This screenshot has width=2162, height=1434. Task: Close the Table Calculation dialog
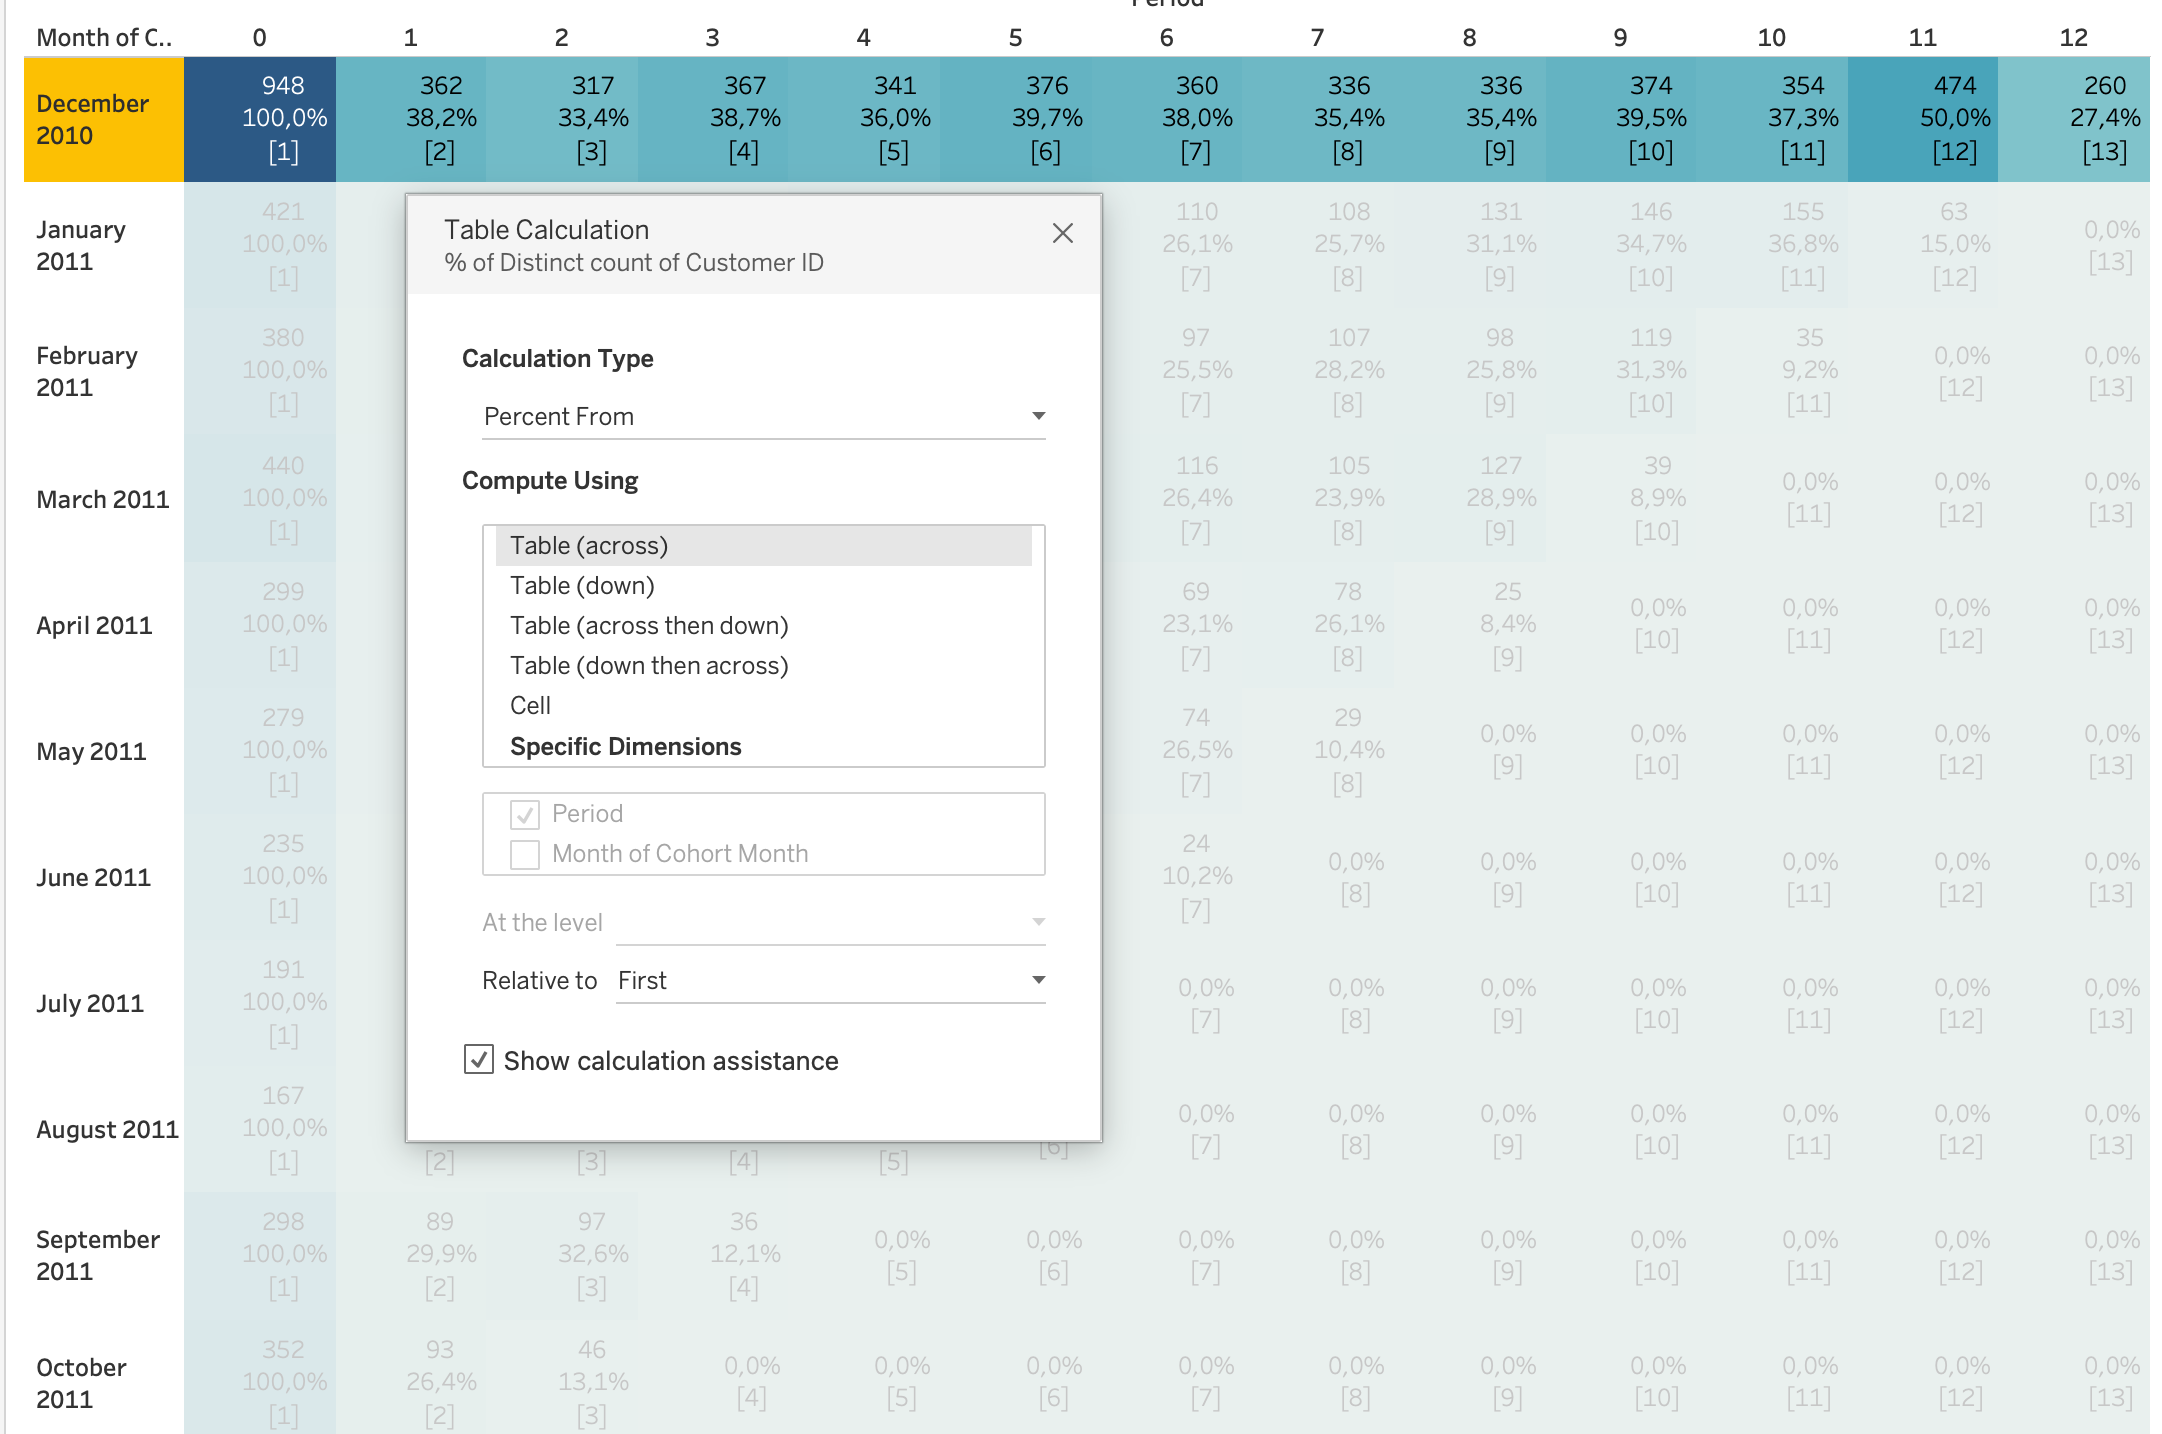1062,233
